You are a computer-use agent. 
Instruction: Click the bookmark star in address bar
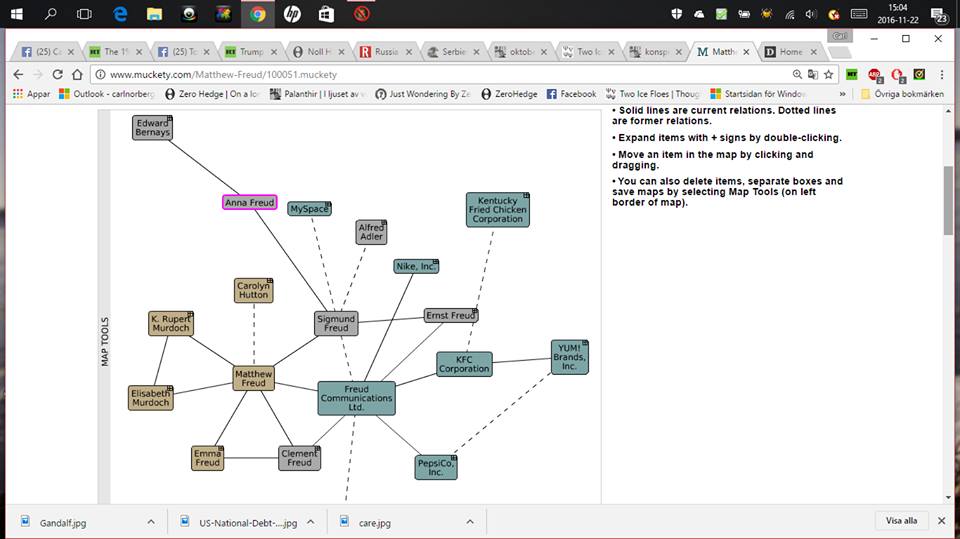coord(828,74)
